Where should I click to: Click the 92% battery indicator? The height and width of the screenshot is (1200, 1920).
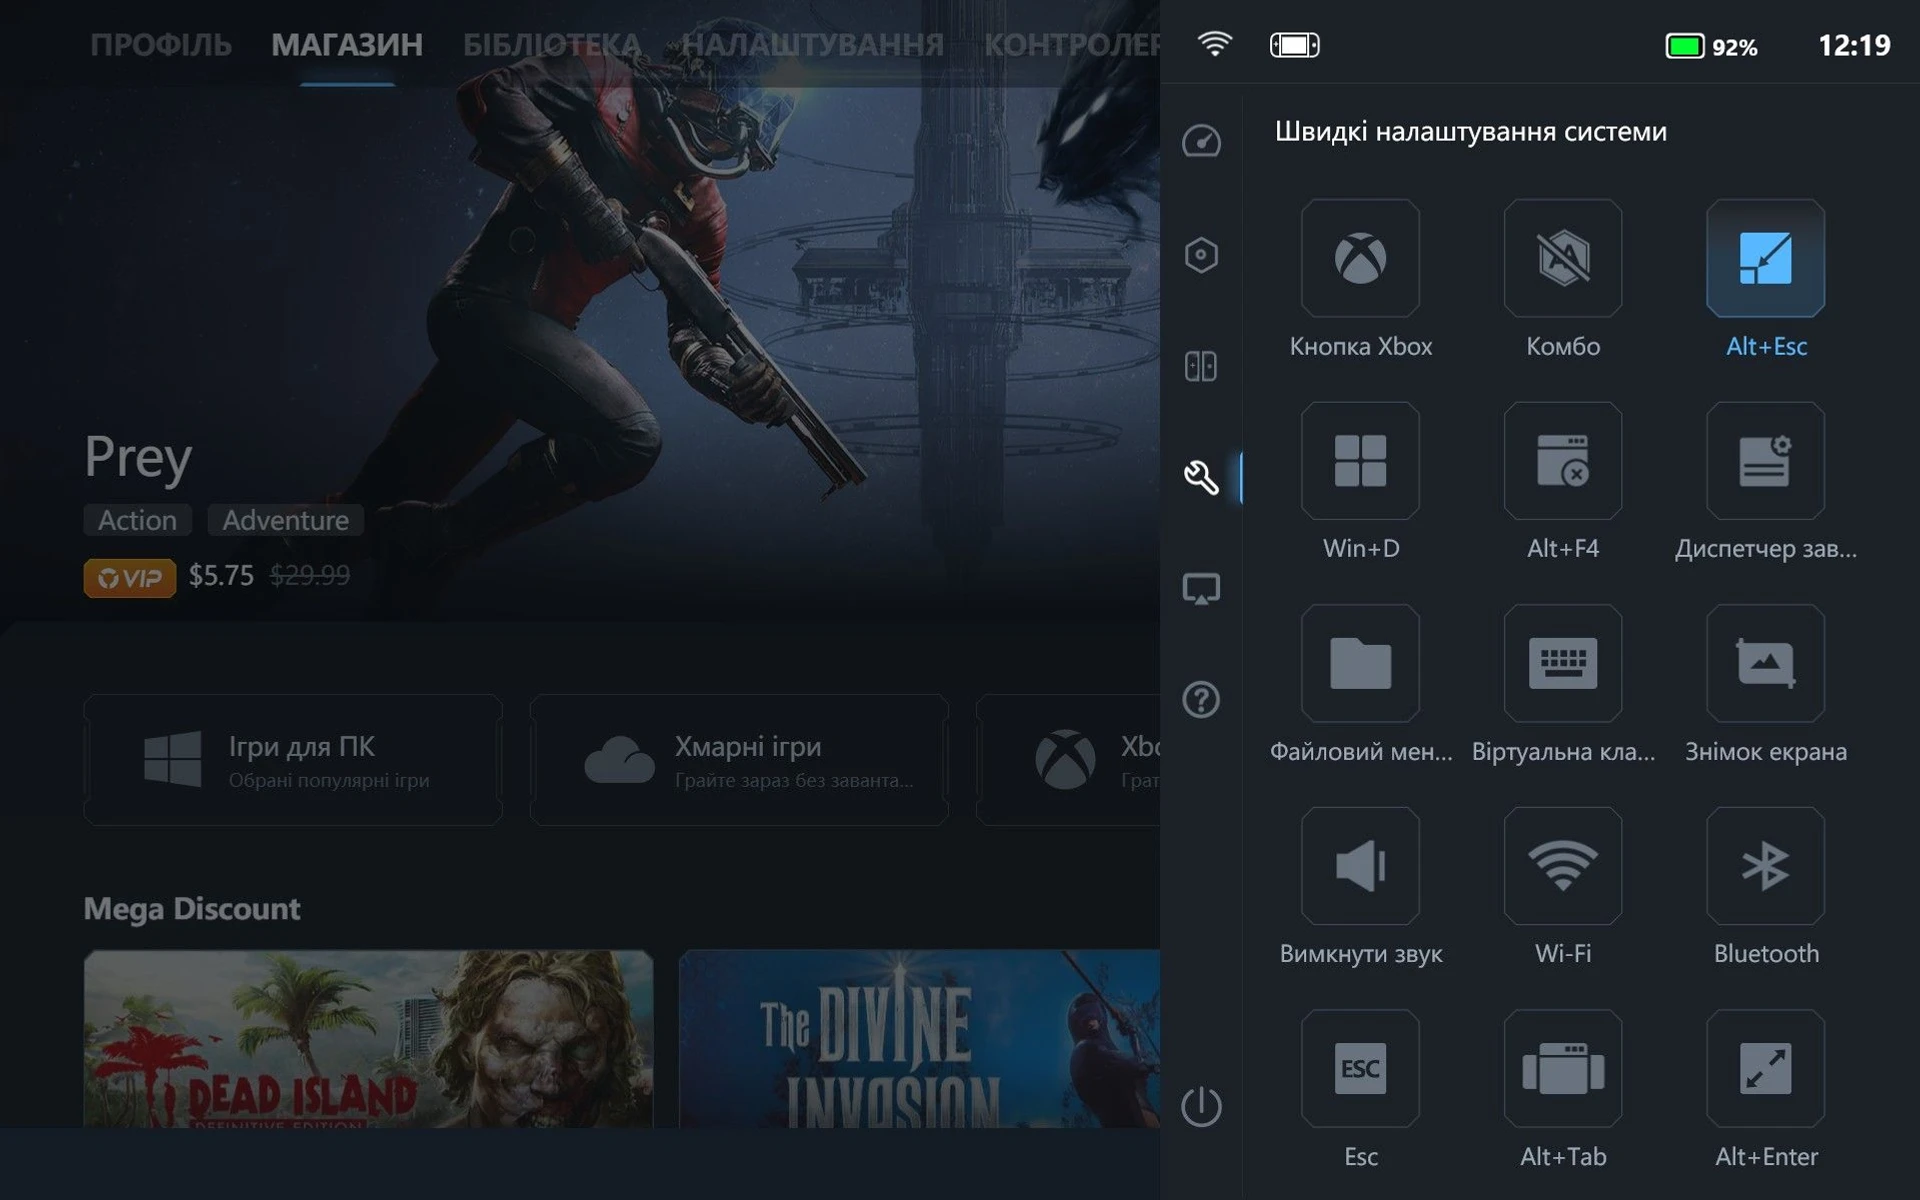pyautogui.click(x=1711, y=46)
